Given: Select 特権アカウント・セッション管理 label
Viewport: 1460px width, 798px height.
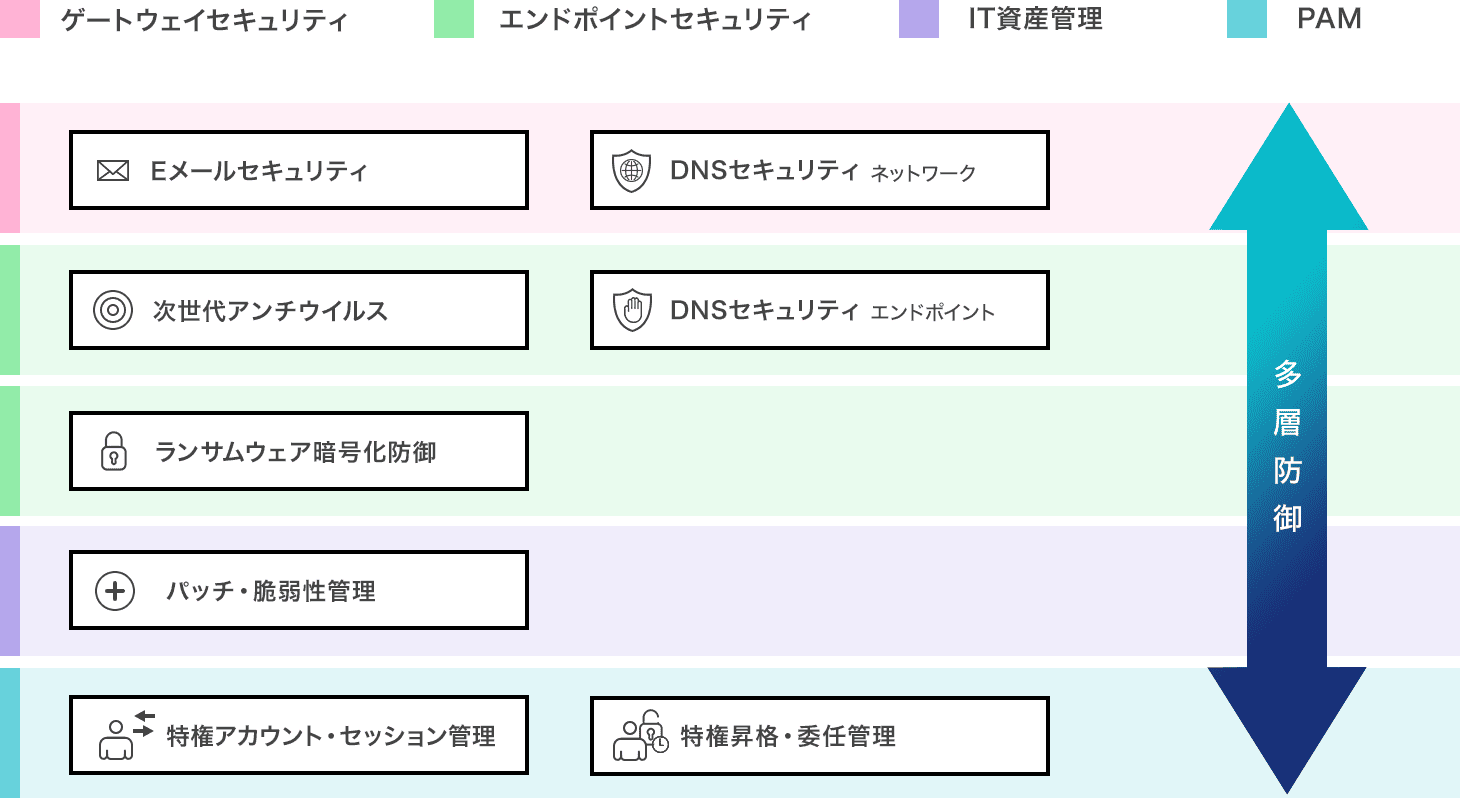Looking at the screenshot, I should (331, 737).
